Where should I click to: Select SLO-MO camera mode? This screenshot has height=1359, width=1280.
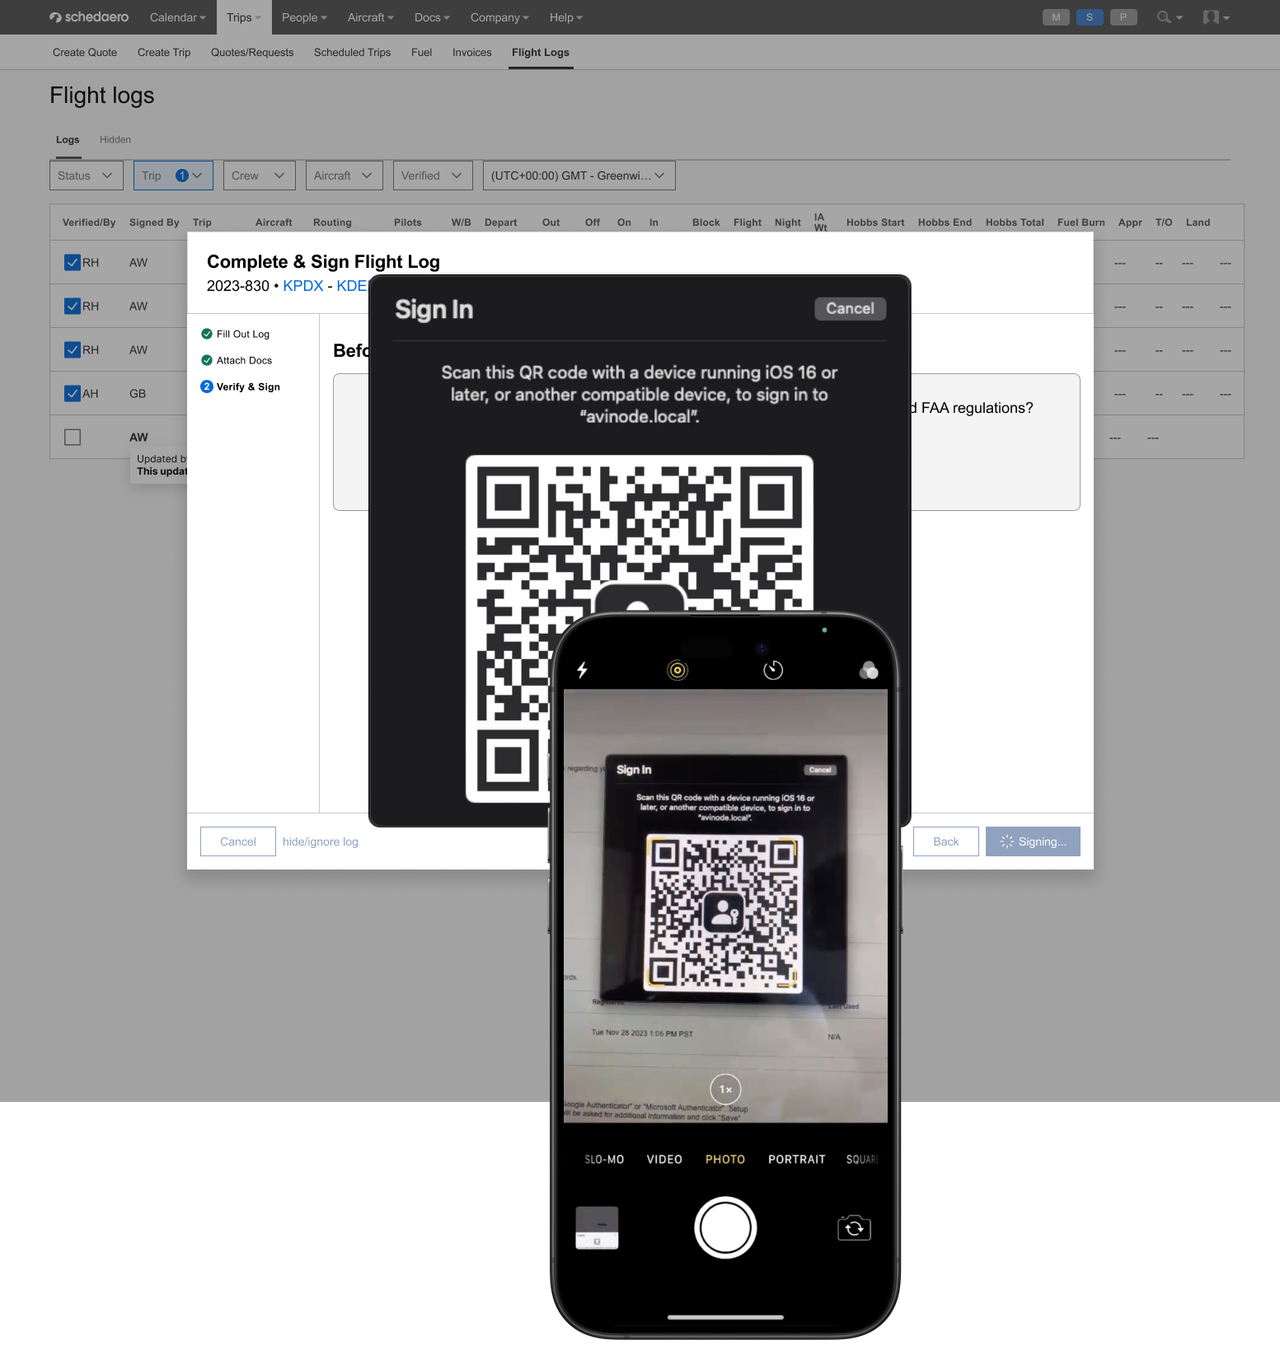tap(604, 1160)
